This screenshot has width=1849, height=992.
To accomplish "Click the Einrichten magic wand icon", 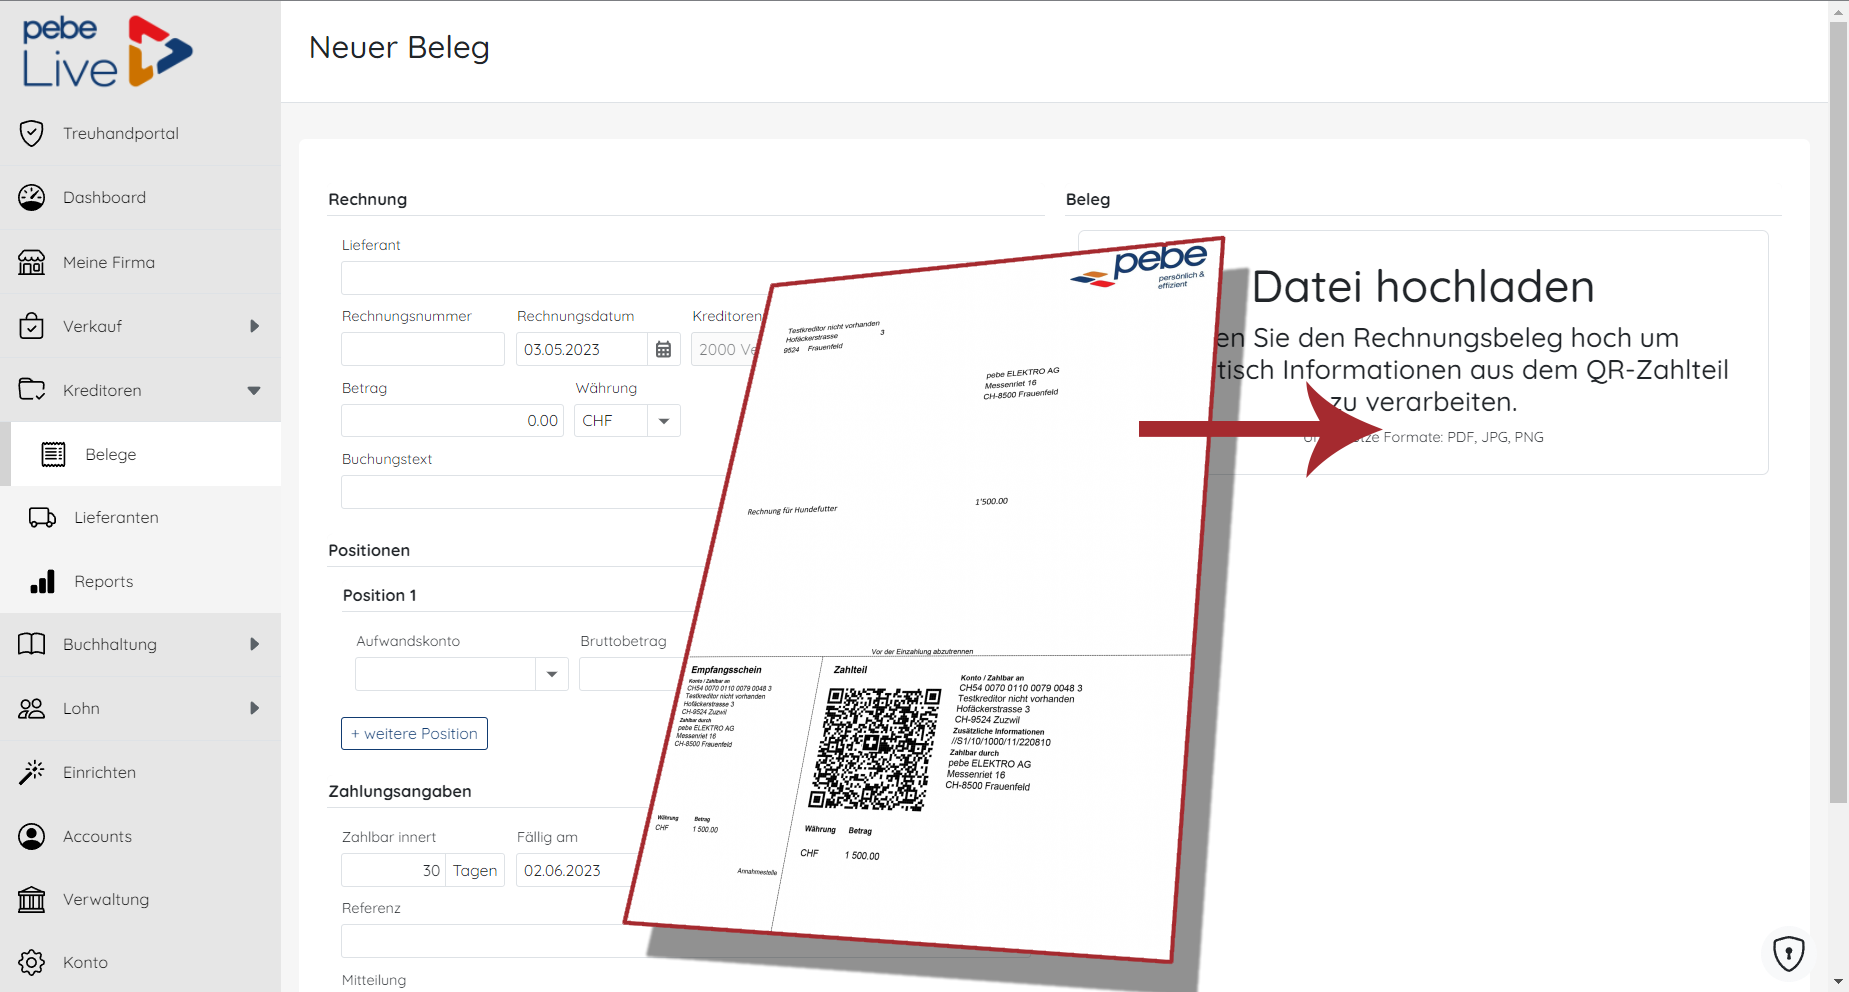I will (32, 772).
